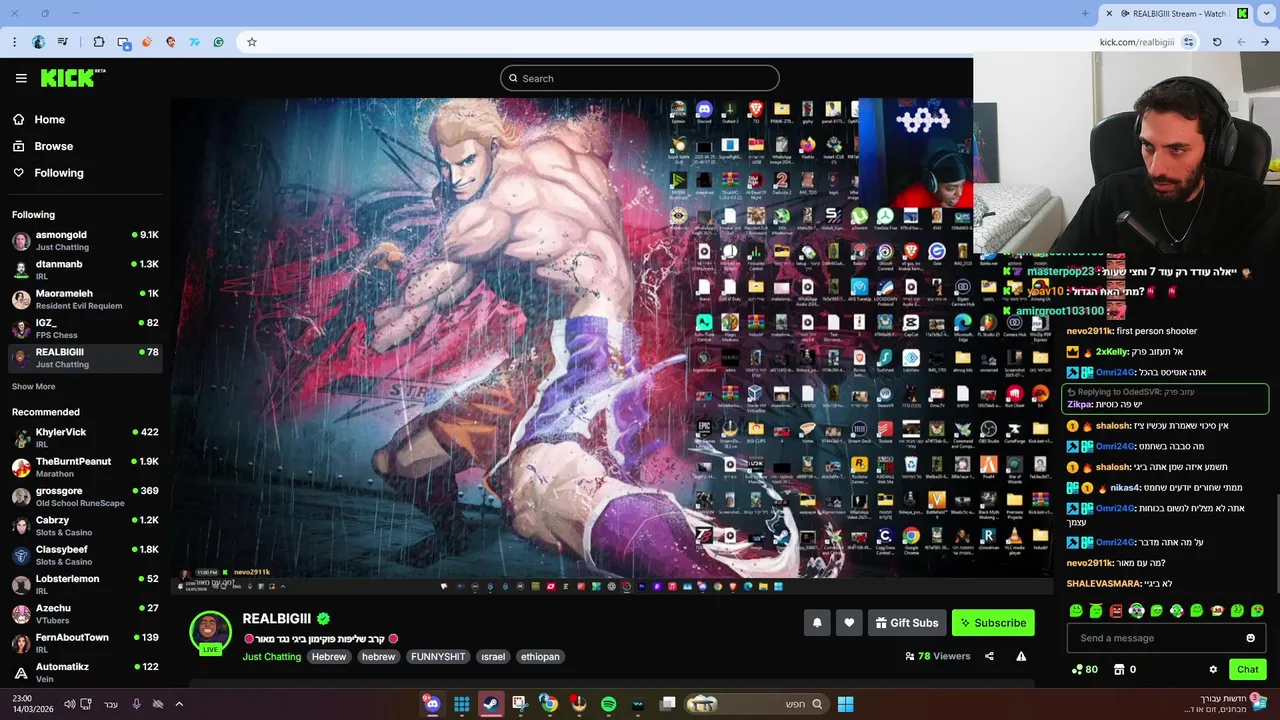
Task: Click the taskbar microphone icon
Action: [136, 704]
